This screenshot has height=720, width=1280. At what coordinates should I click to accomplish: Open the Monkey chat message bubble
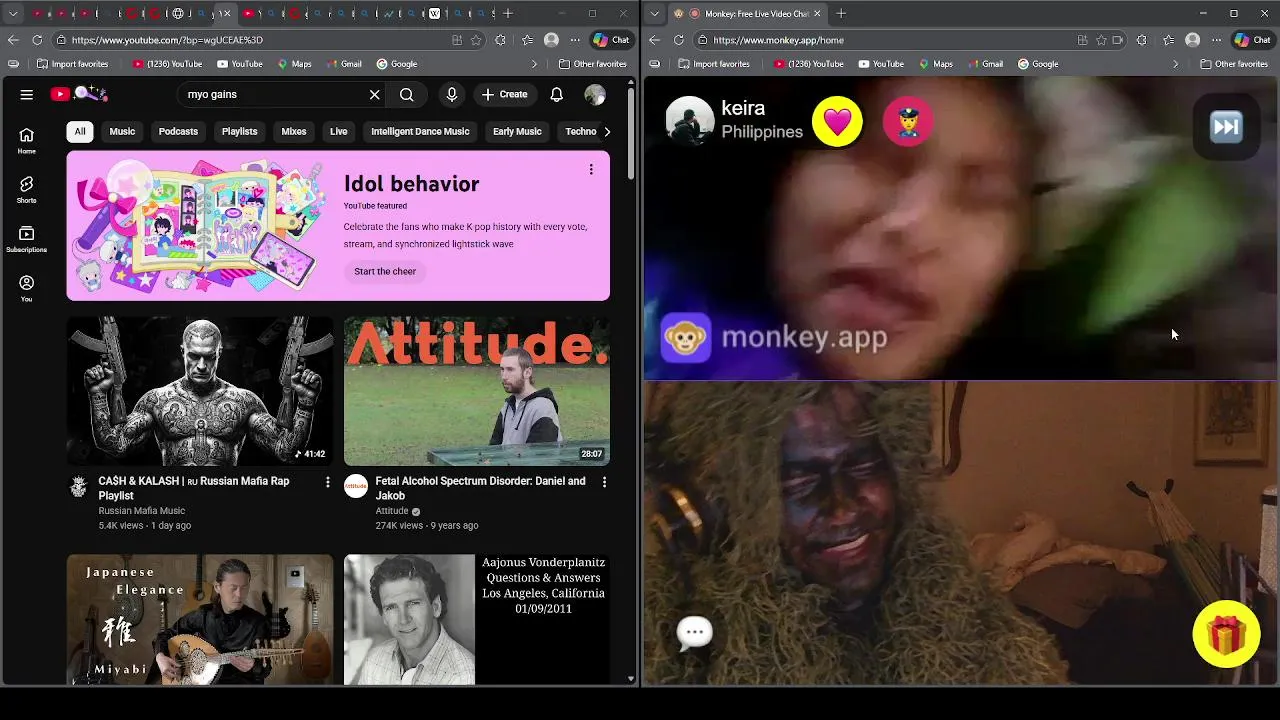point(694,632)
